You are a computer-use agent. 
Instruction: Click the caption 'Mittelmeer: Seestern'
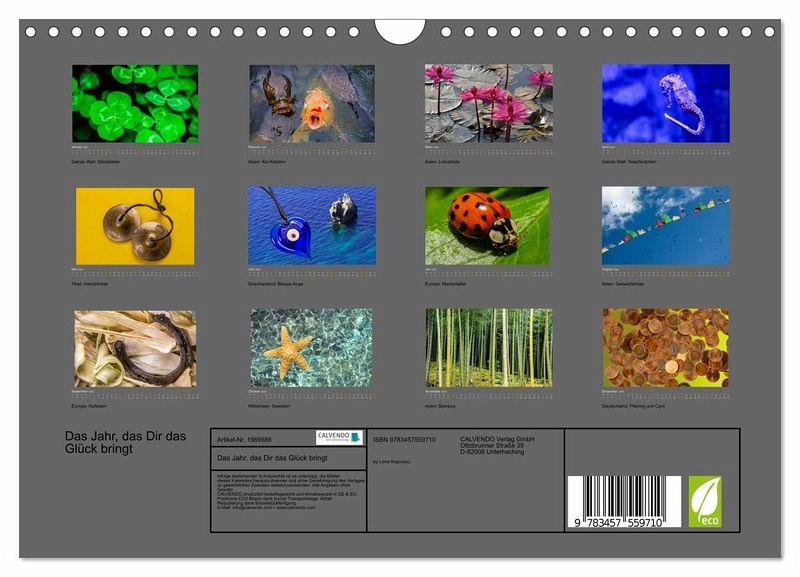click(269, 407)
